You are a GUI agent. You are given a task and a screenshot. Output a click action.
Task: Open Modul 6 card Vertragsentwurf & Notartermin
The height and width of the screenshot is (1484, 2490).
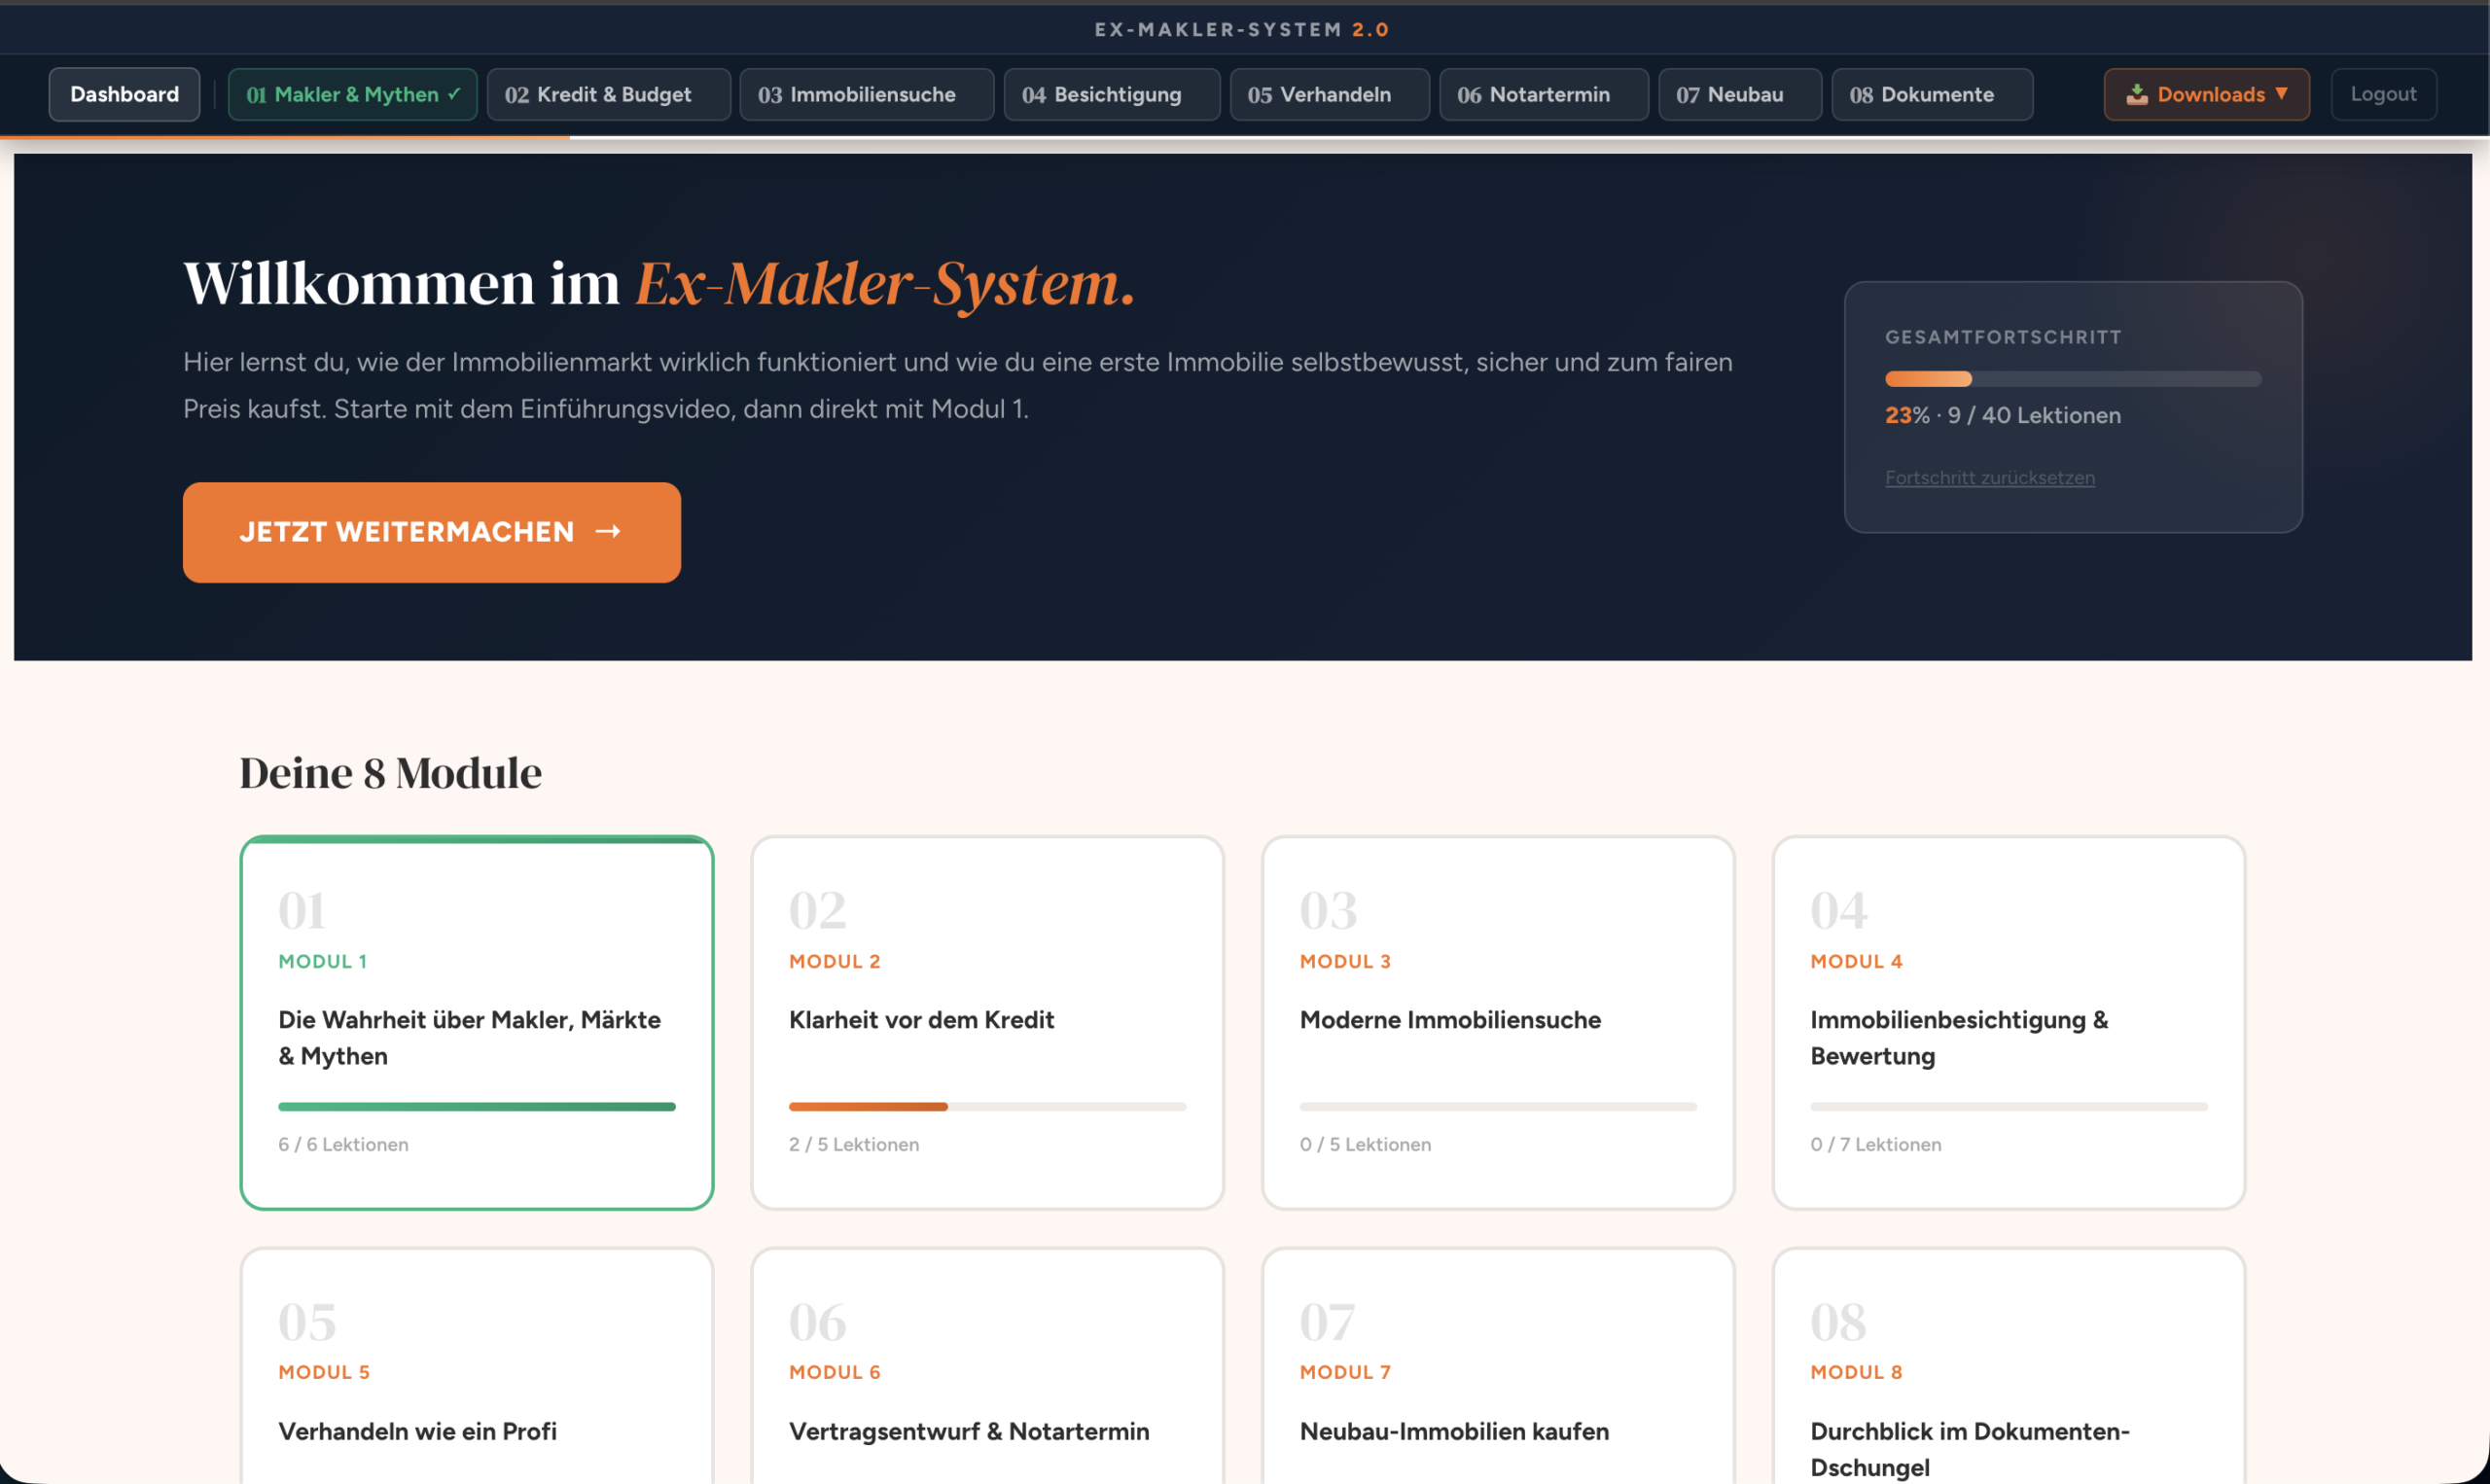point(987,1366)
